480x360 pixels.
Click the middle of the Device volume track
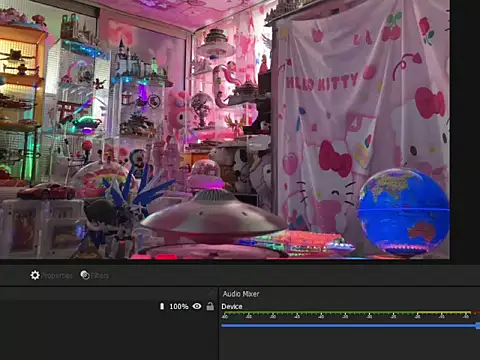[349, 326]
